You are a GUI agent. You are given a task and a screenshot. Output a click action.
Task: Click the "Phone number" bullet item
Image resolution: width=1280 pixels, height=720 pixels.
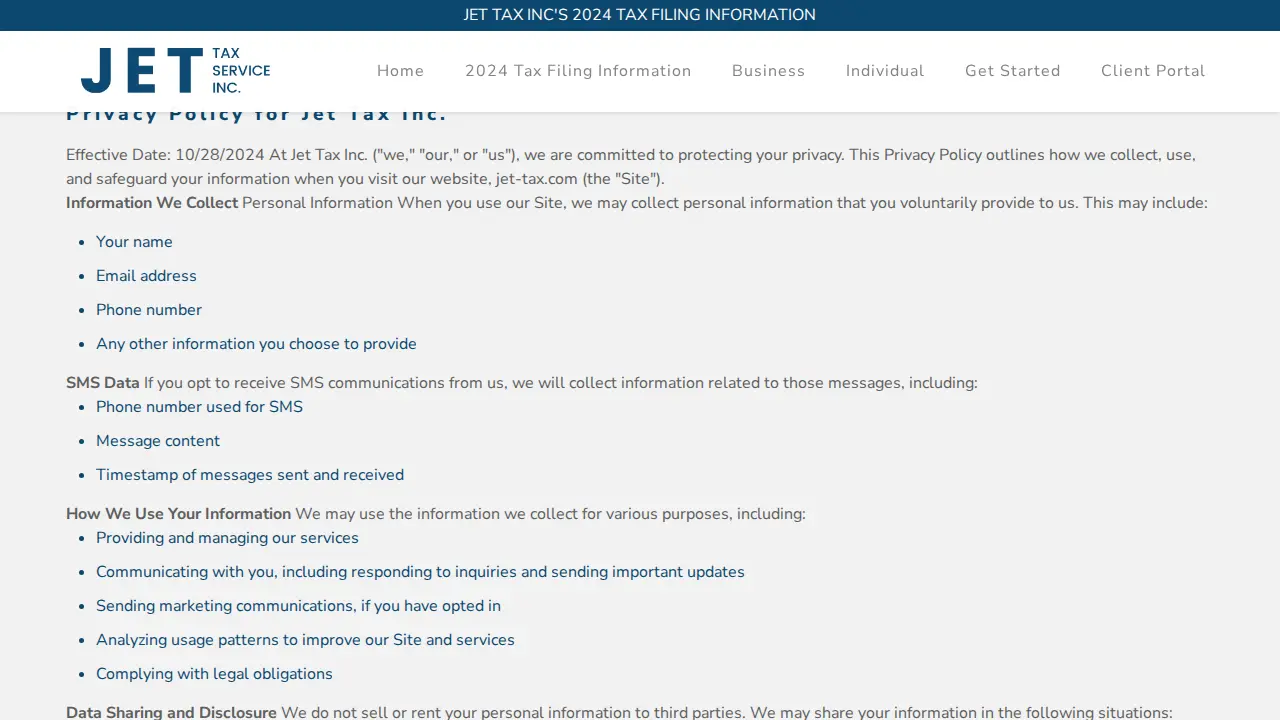[x=149, y=310]
